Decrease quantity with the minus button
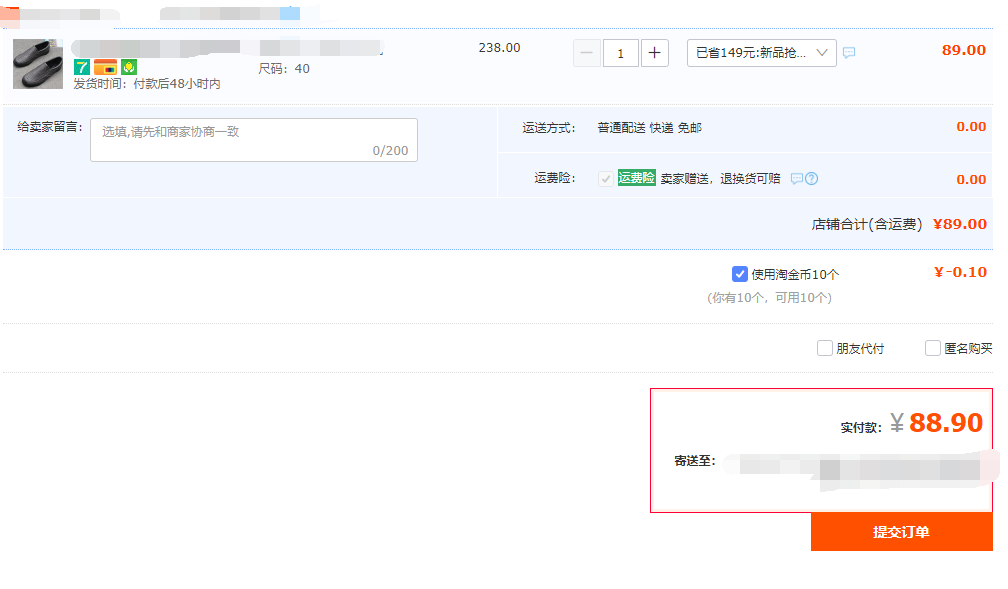 pos(587,53)
